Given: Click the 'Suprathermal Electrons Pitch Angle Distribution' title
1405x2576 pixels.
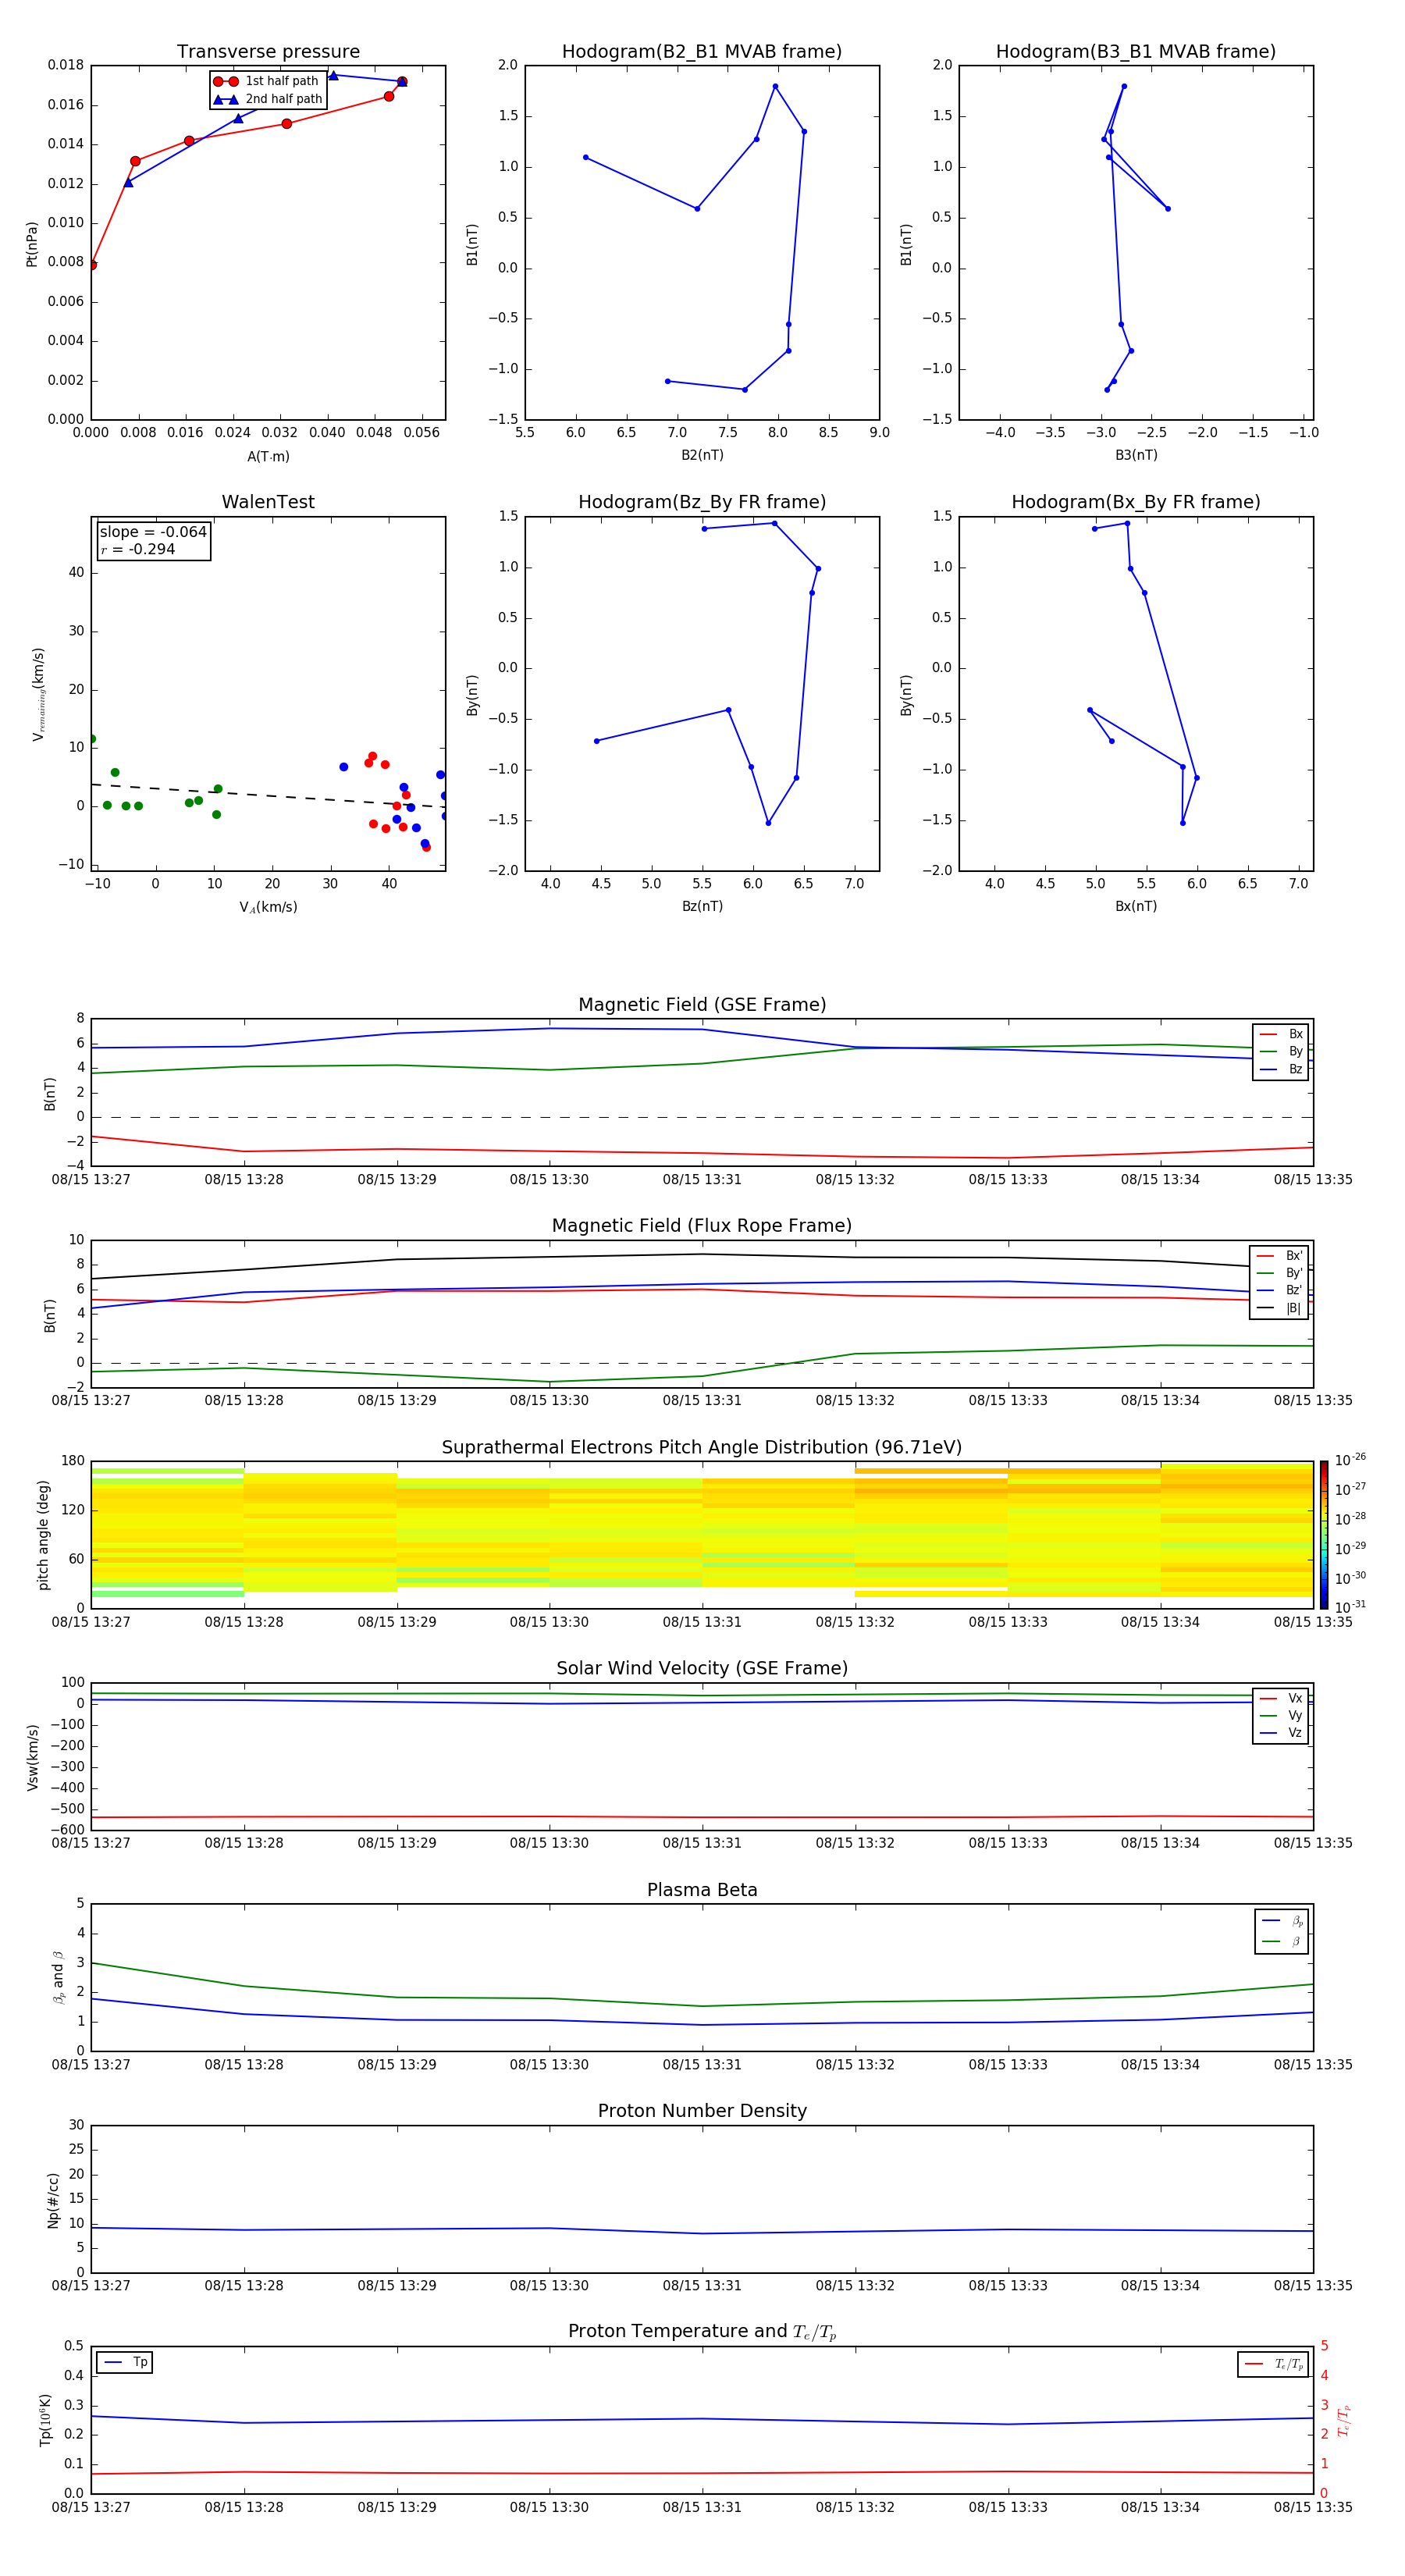Looking at the screenshot, I should 702,1447.
